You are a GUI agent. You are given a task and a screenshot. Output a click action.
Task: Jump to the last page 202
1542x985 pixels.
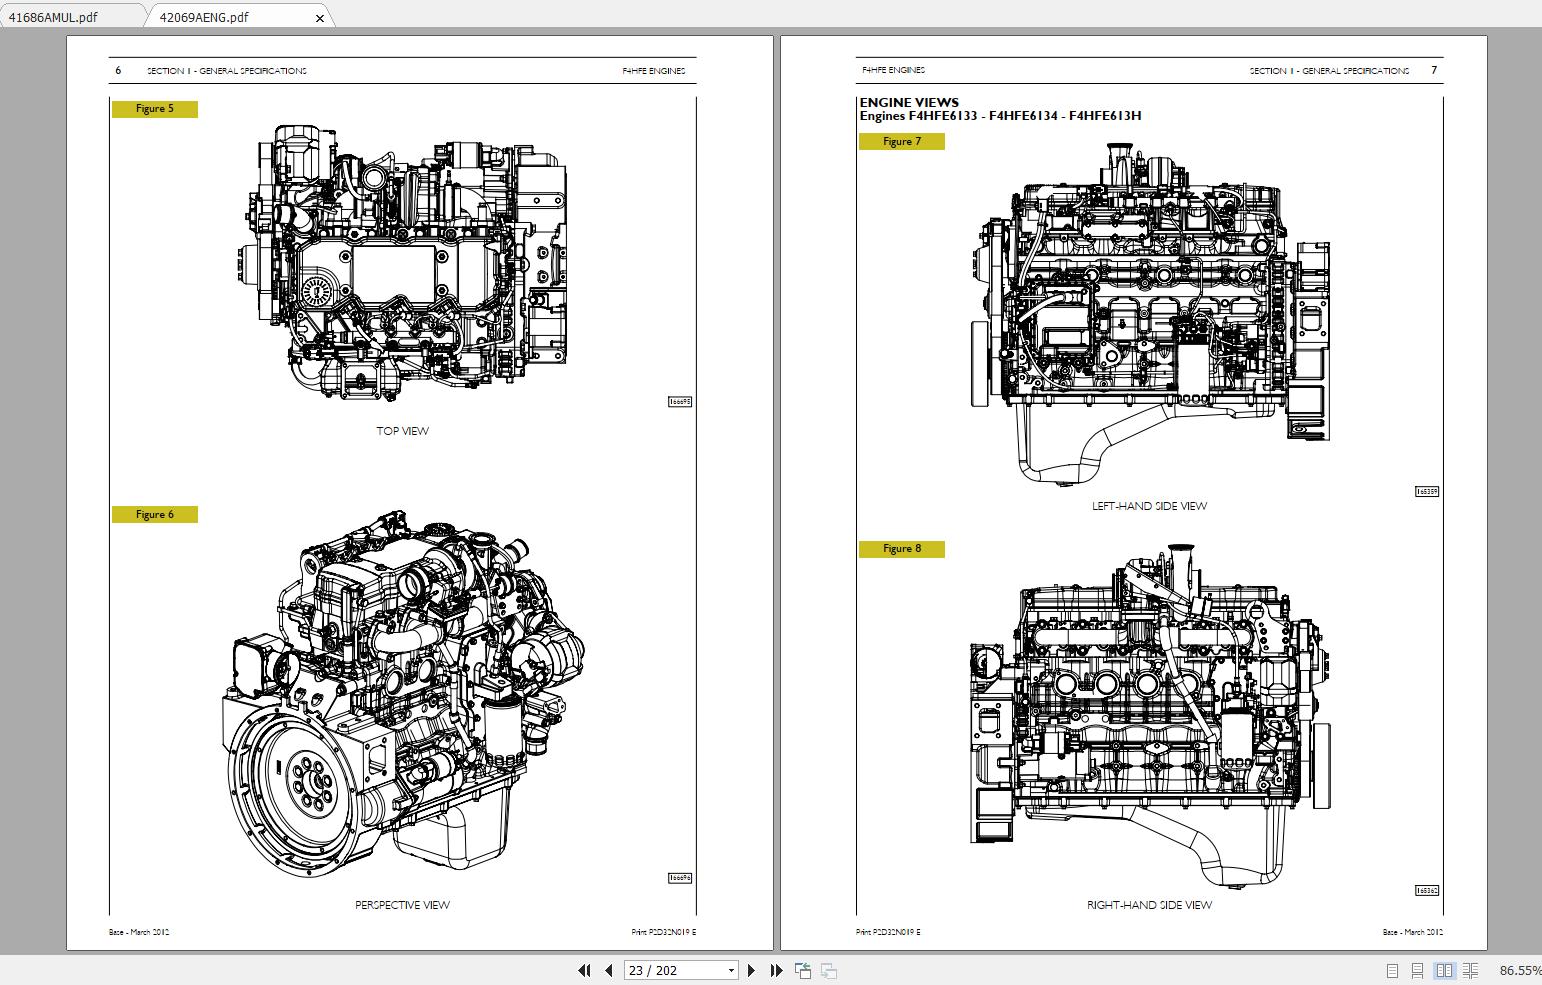pos(776,970)
